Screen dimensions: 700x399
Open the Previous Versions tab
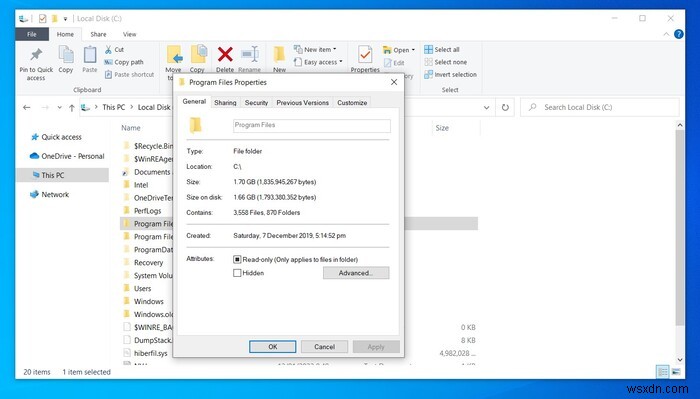click(x=302, y=103)
